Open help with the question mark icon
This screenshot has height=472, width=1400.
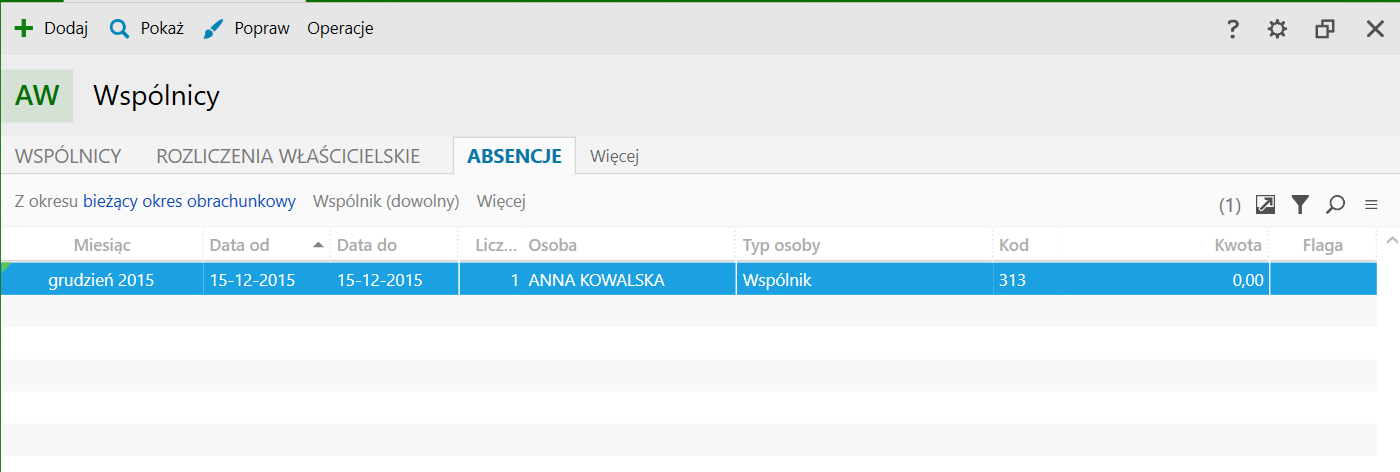coord(1233,29)
